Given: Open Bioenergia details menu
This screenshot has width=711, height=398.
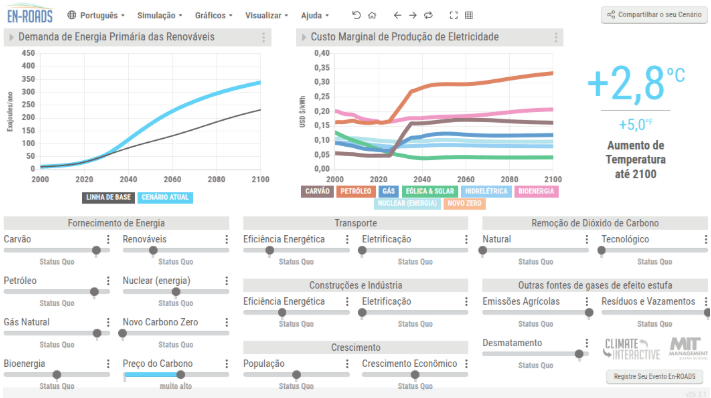Looking at the screenshot, I should point(108,364).
